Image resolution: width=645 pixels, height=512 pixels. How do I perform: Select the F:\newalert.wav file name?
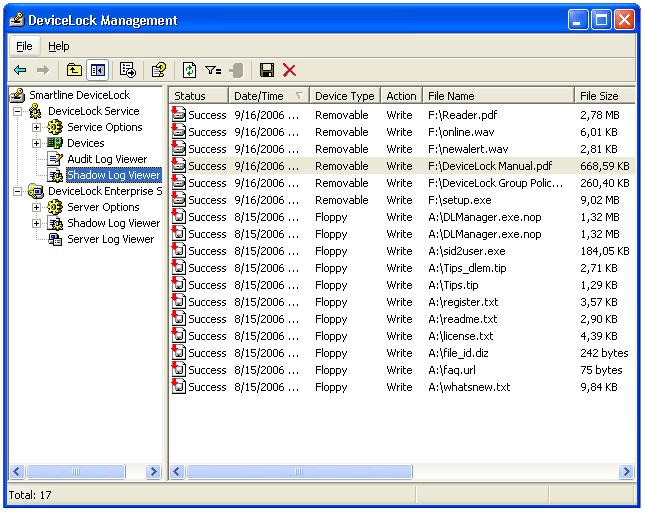[468, 149]
